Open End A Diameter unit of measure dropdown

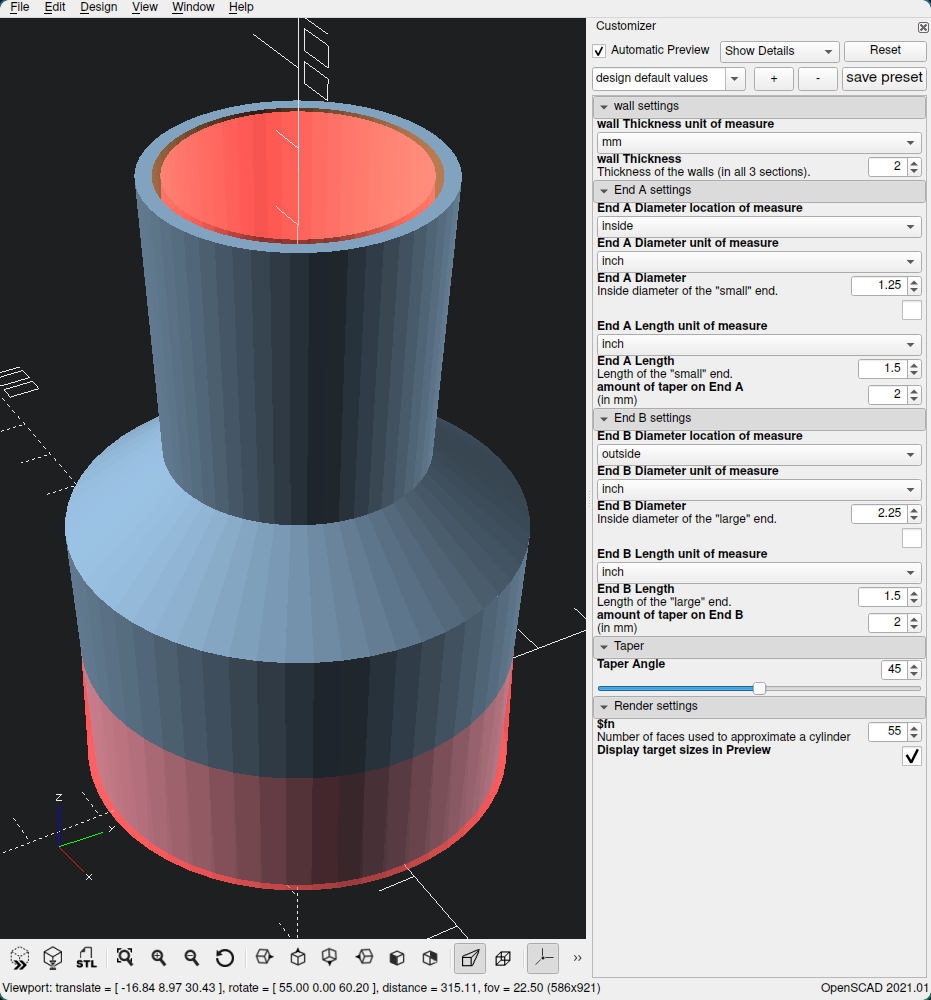(x=759, y=261)
